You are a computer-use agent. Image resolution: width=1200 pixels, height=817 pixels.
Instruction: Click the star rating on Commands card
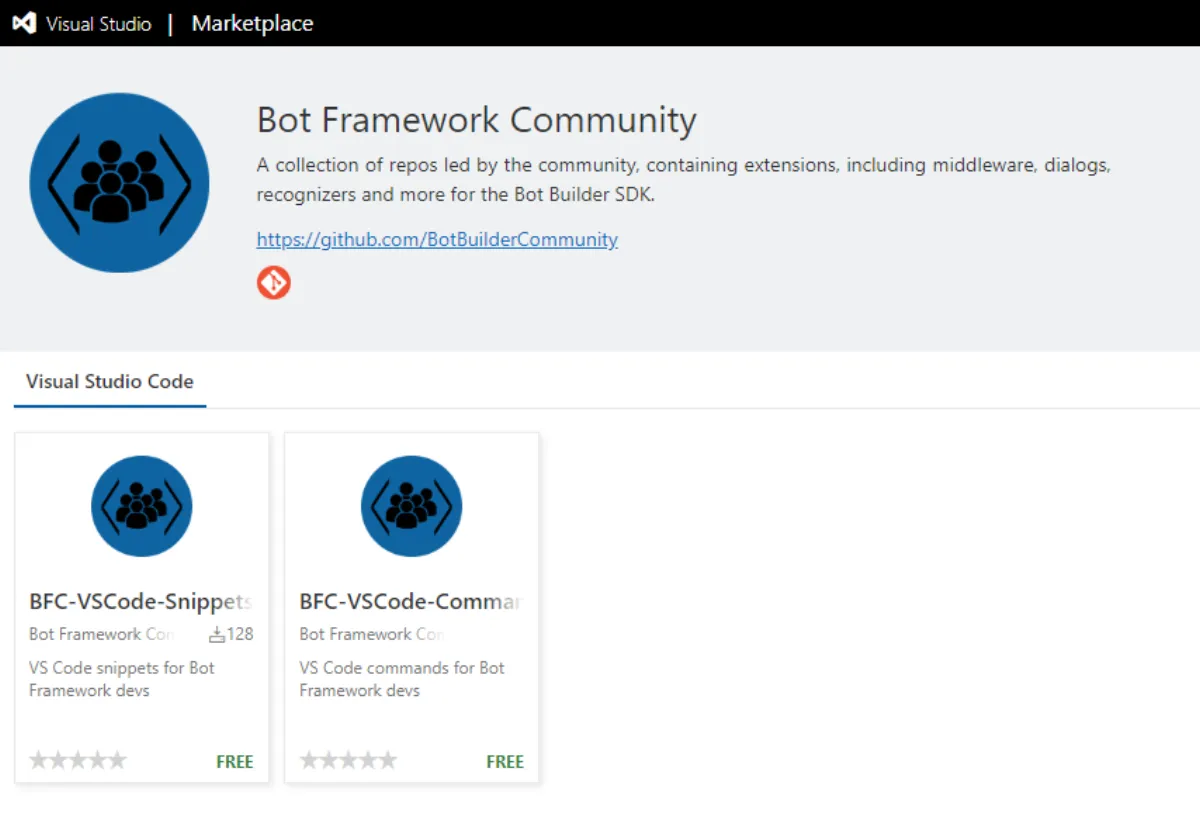coord(348,761)
